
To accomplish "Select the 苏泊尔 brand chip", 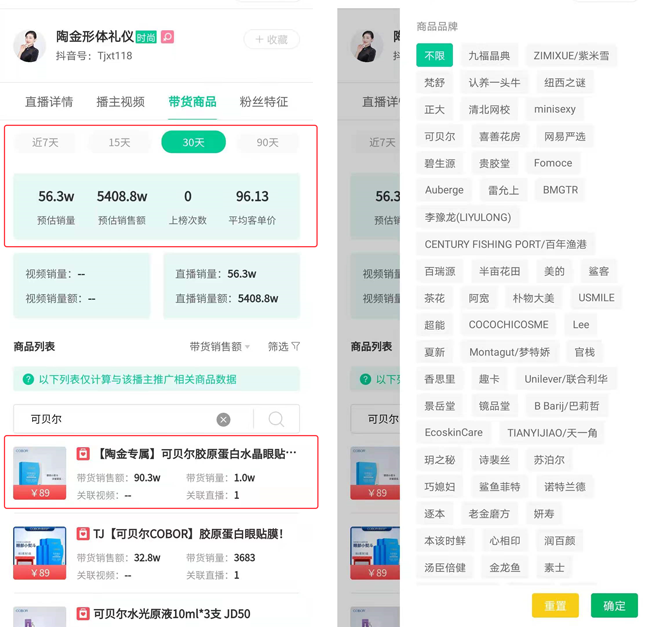I will click(549, 460).
